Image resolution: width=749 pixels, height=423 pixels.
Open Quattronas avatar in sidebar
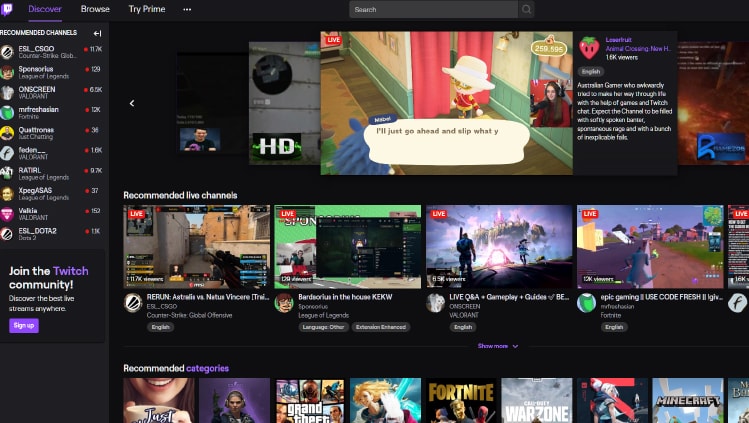click(7, 133)
